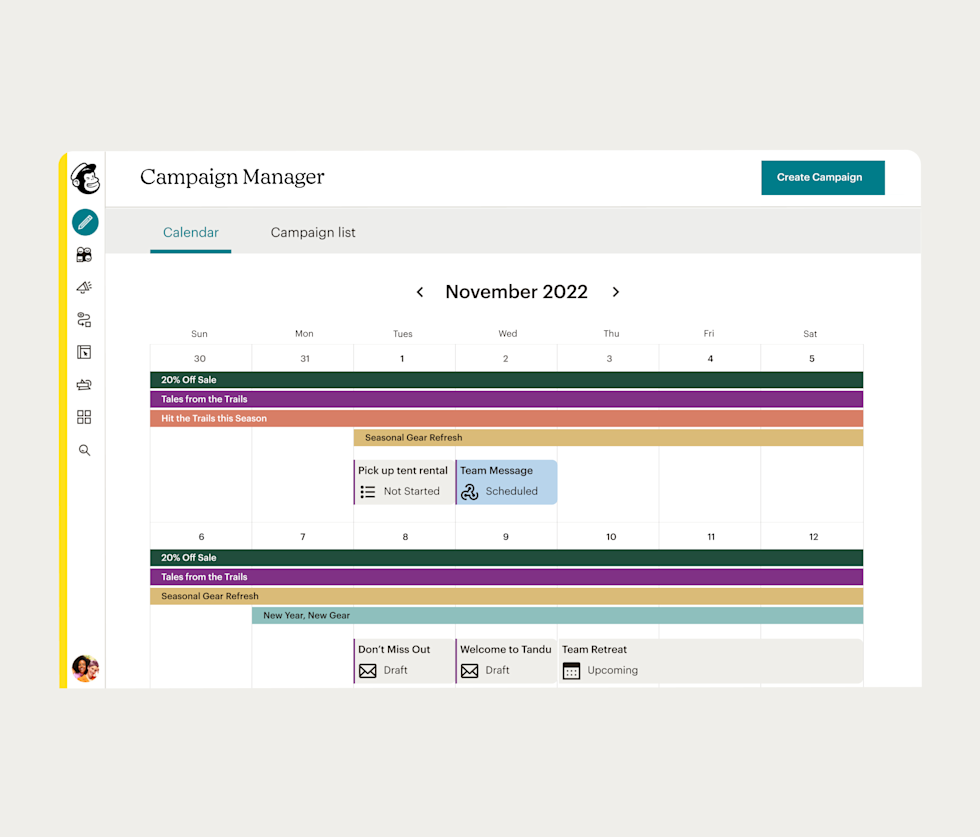Open the Integrations grid icon in sidebar
This screenshot has width=980, height=837.
84,417
